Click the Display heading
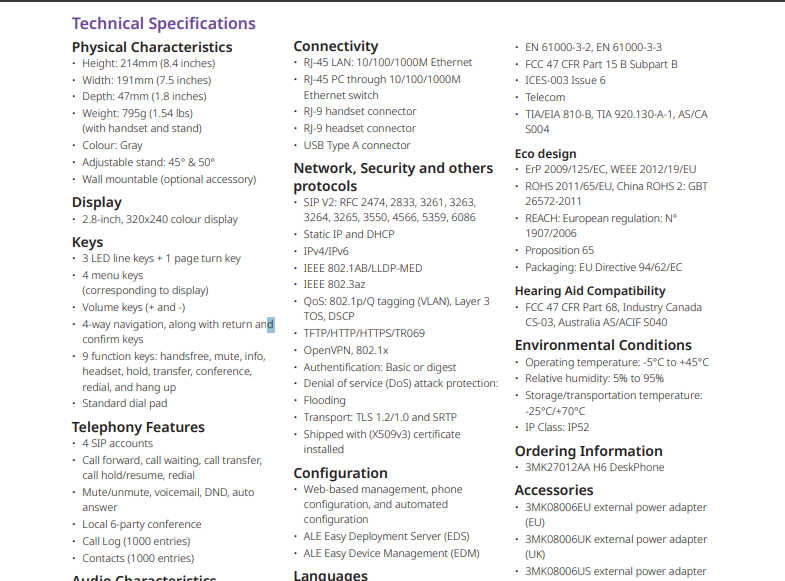This screenshot has height=581, width=785. click(97, 202)
